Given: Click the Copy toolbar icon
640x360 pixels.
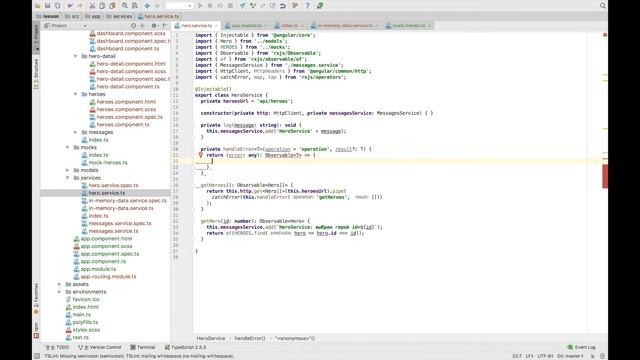Looking at the screenshot, I should click(x=102, y=6).
